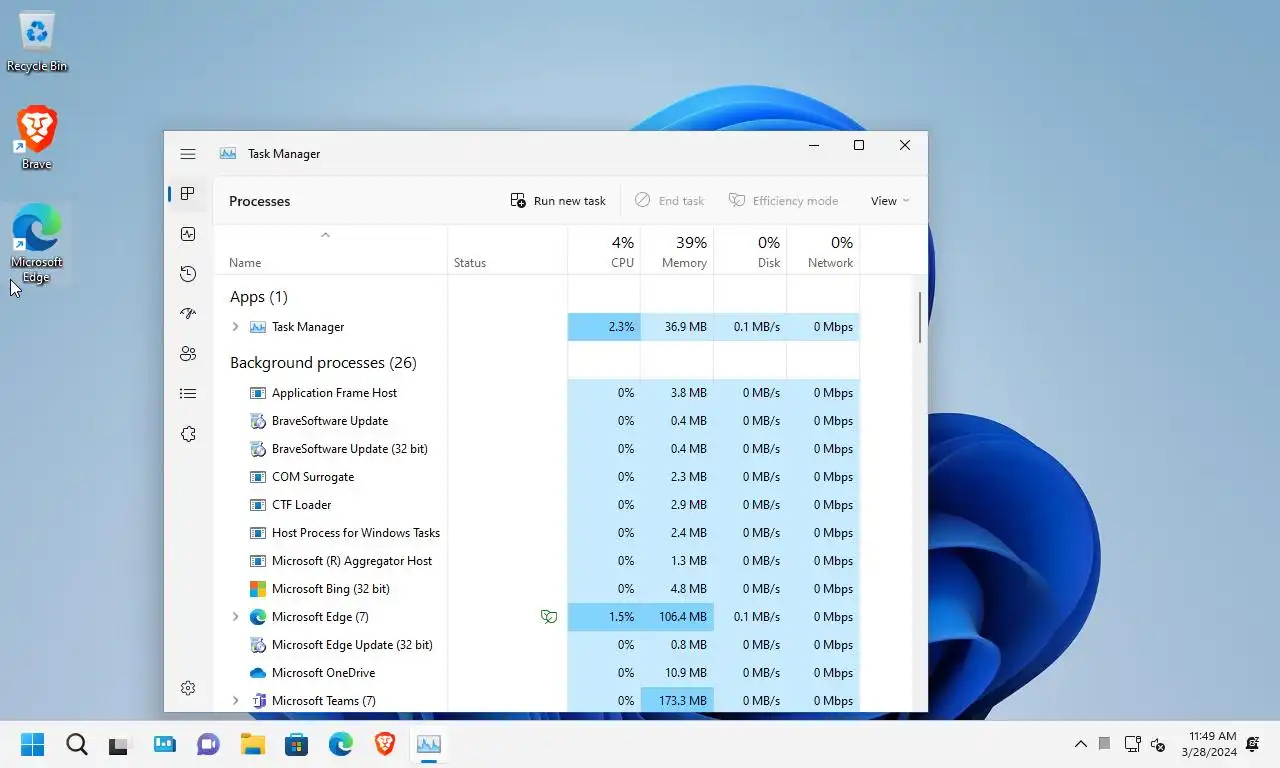The width and height of the screenshot is (1280, 768).
Task: Open Brave shortcut on the desktop
Action: pos(37,137)
